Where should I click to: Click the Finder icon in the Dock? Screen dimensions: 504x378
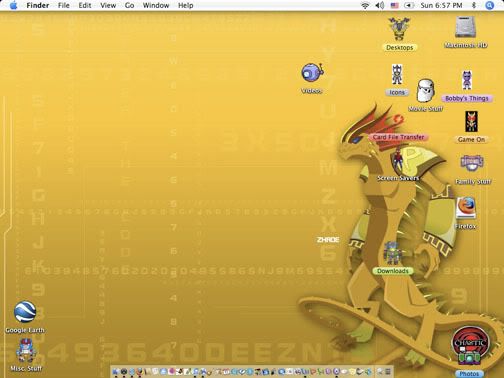tap(116, 371)
